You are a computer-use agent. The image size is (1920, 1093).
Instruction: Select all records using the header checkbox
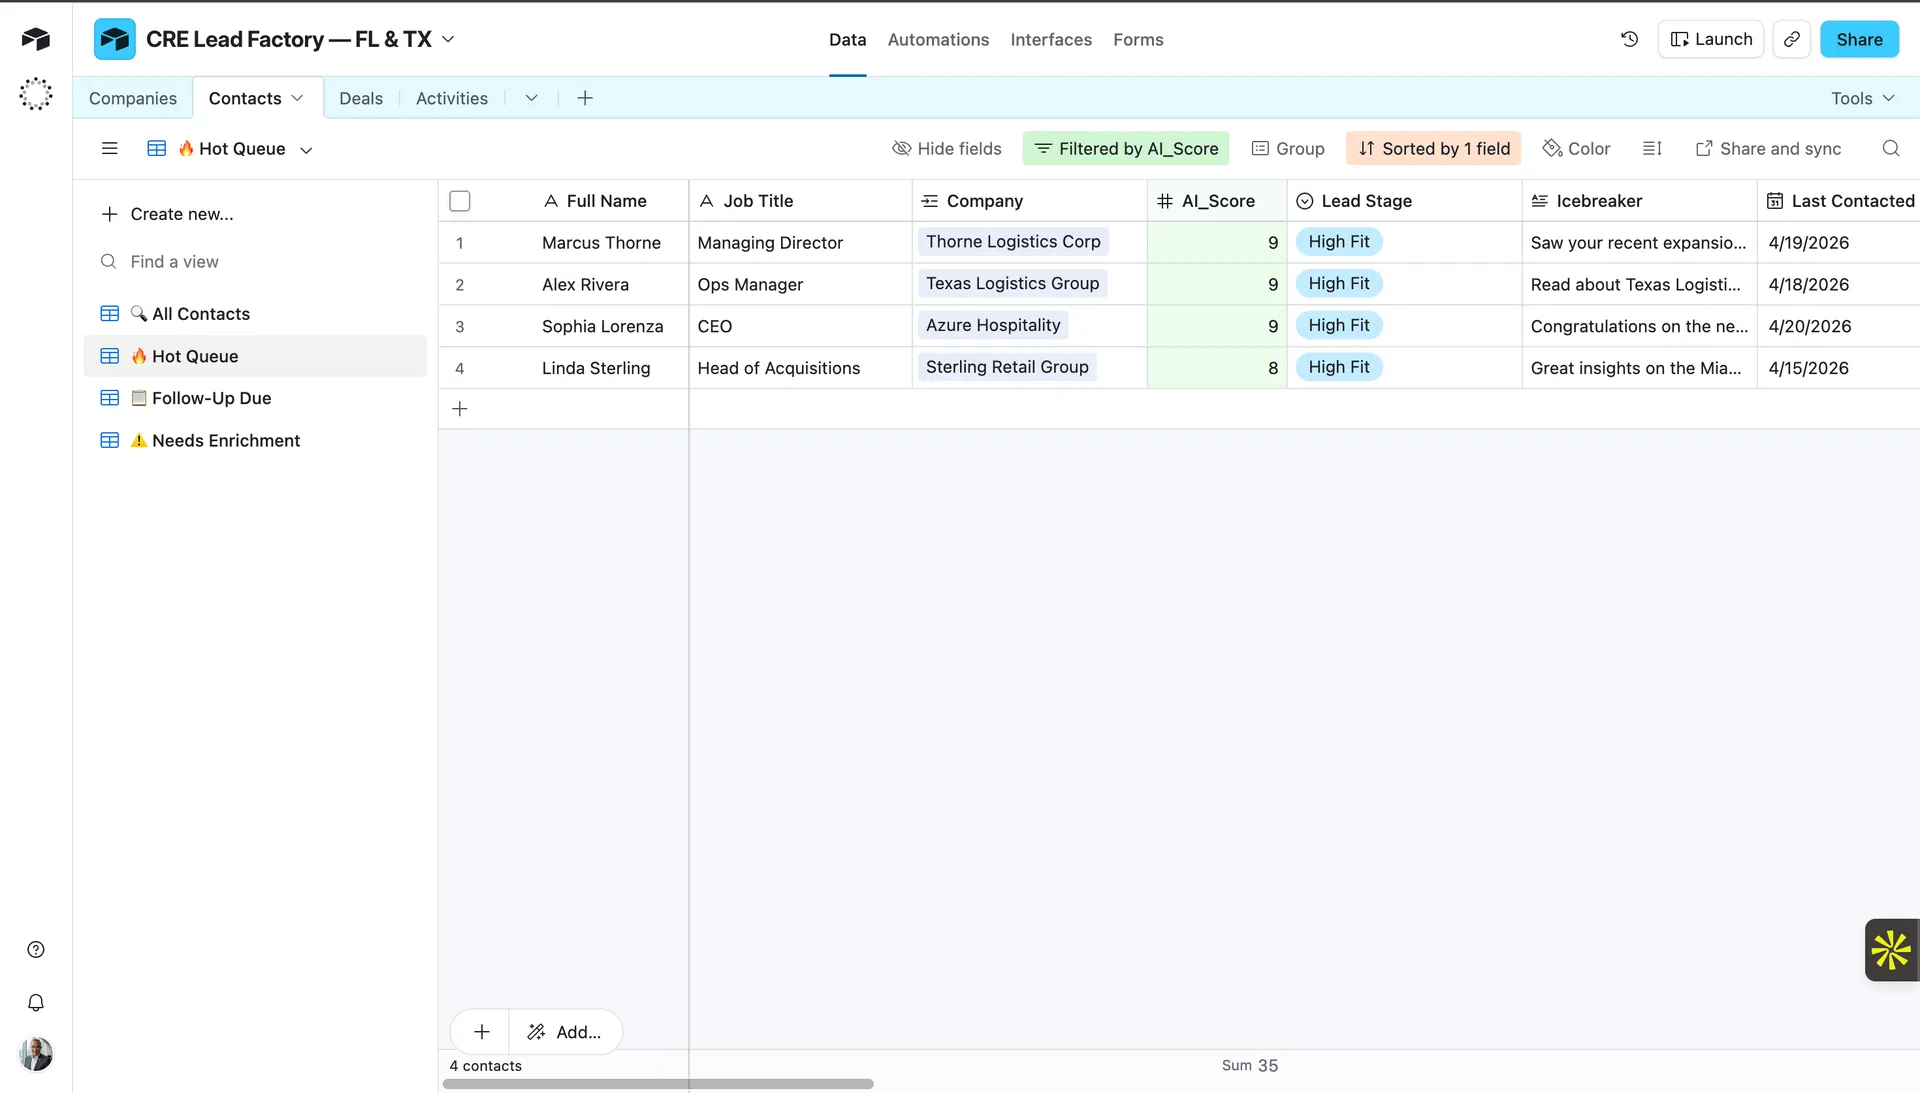click(460, 200)
